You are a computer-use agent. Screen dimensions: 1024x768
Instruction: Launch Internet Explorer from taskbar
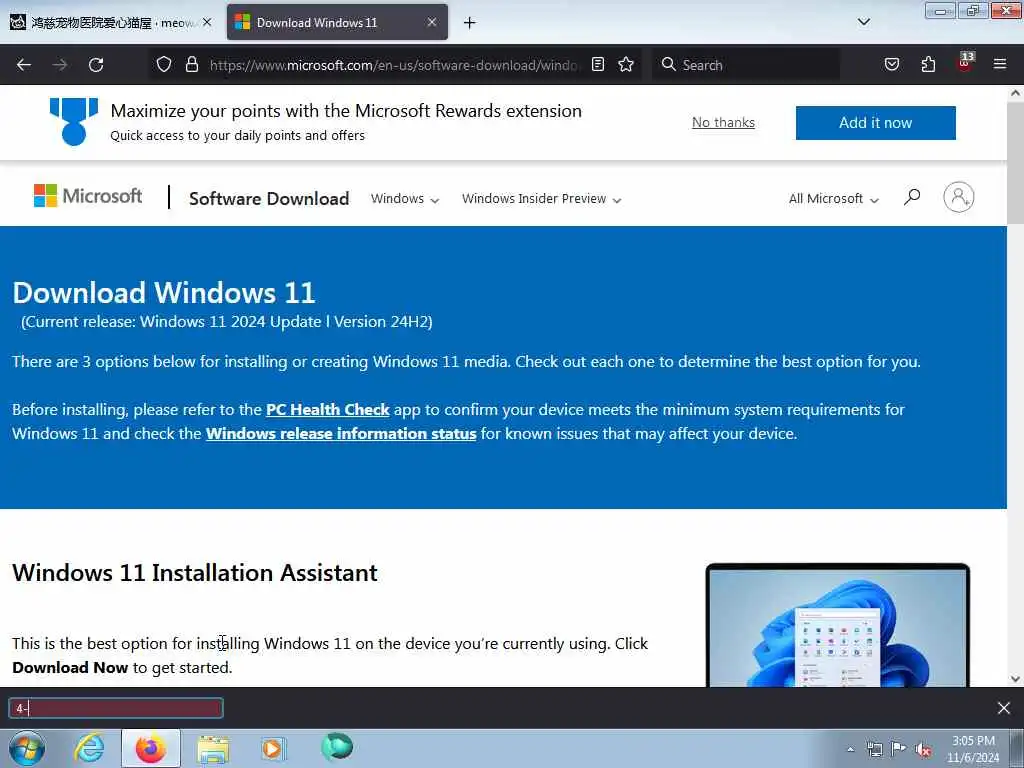(x=89, y=748)
